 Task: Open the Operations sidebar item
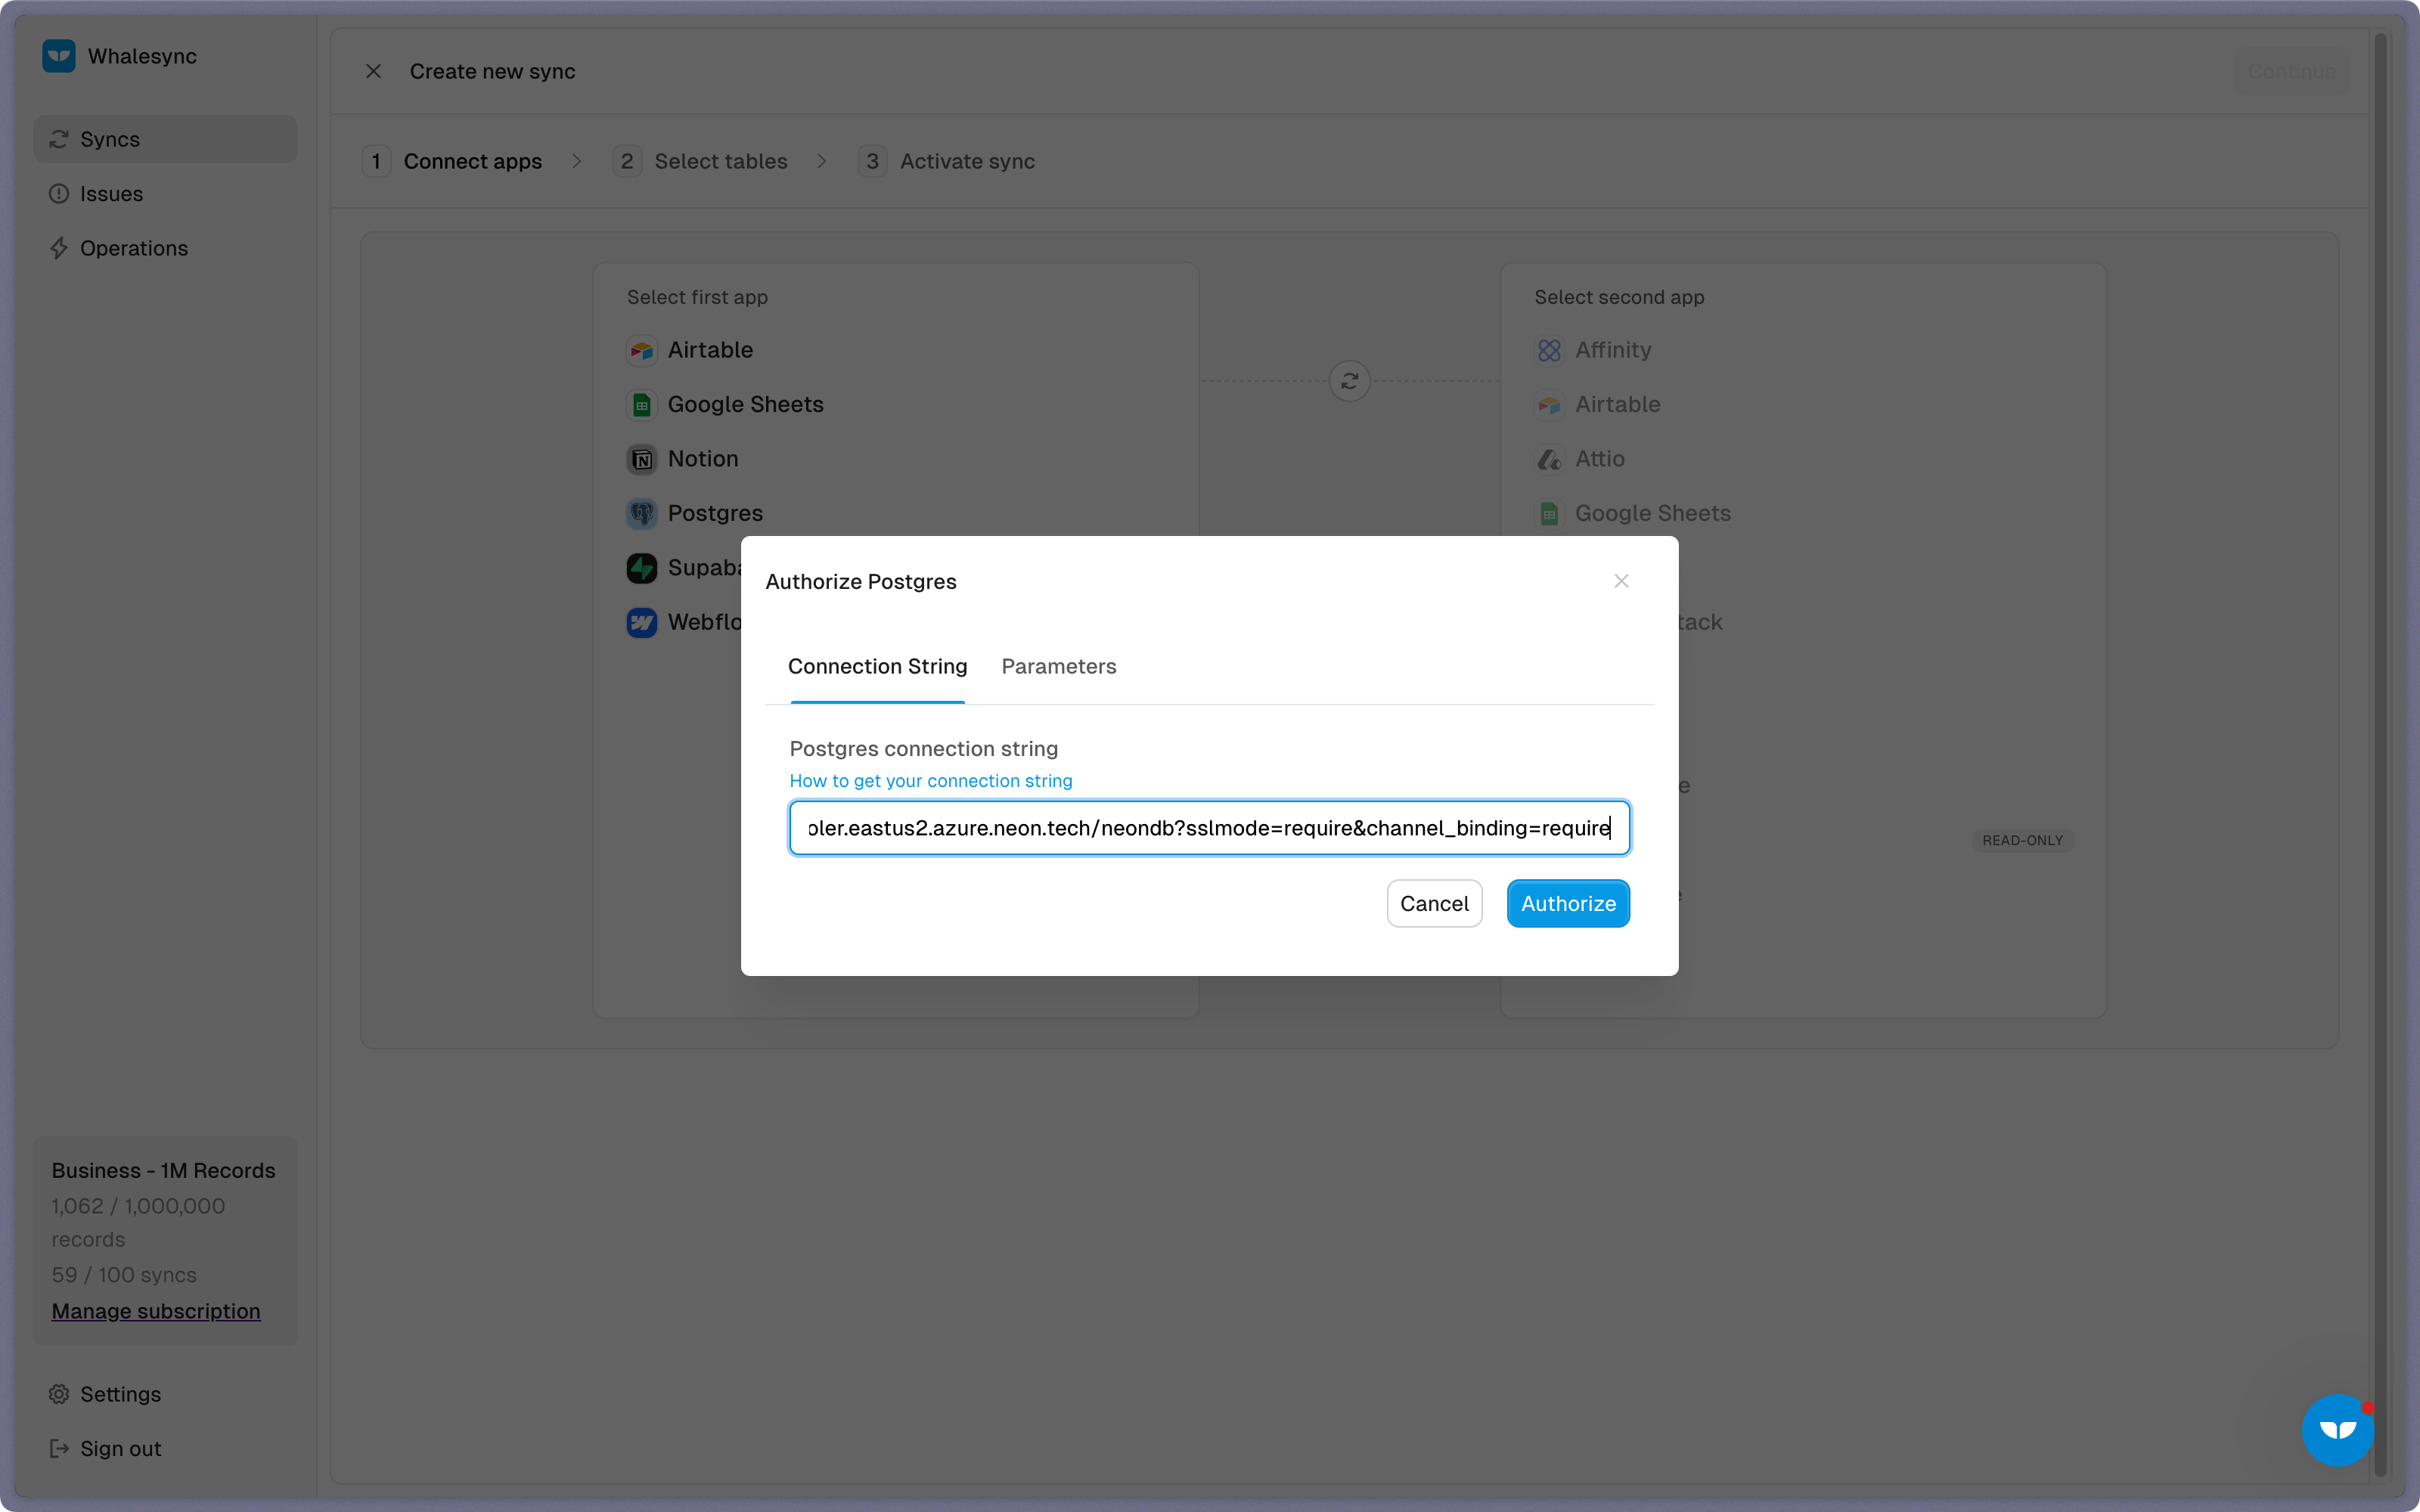click(x=165, y=248)
